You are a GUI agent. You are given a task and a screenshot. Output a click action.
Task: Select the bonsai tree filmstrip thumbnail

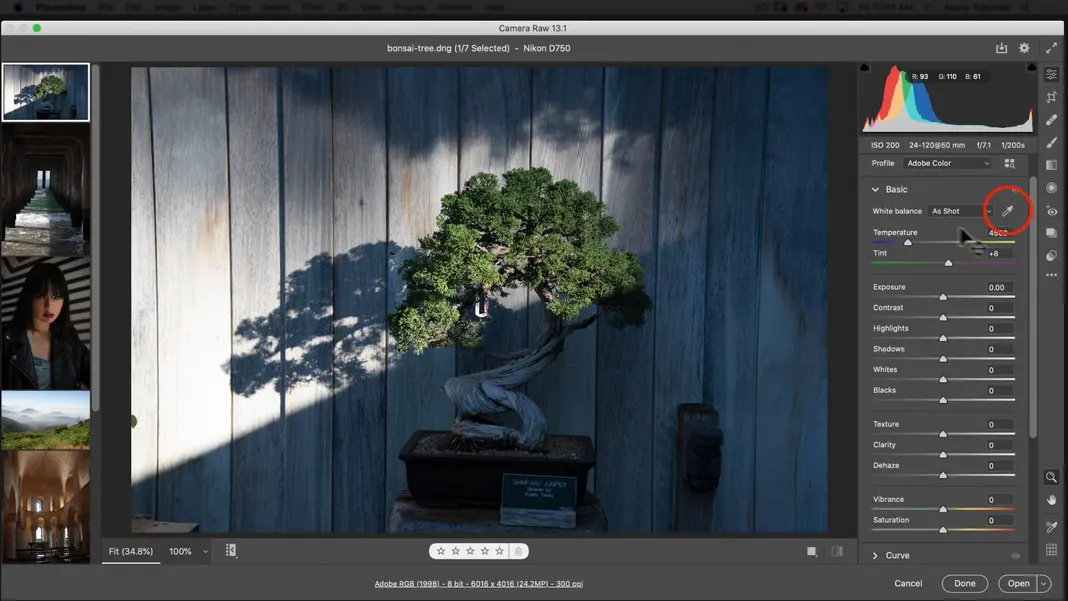pos(46,92)
